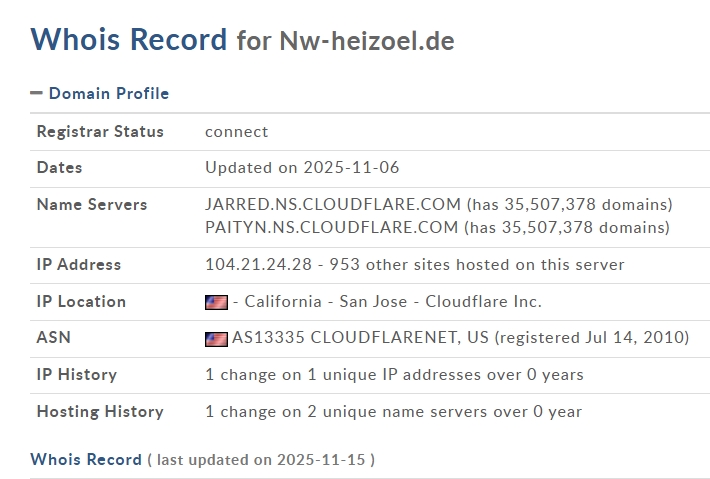
Task: Click the US flag icon in IP Location row
Action: coord(216,302)
